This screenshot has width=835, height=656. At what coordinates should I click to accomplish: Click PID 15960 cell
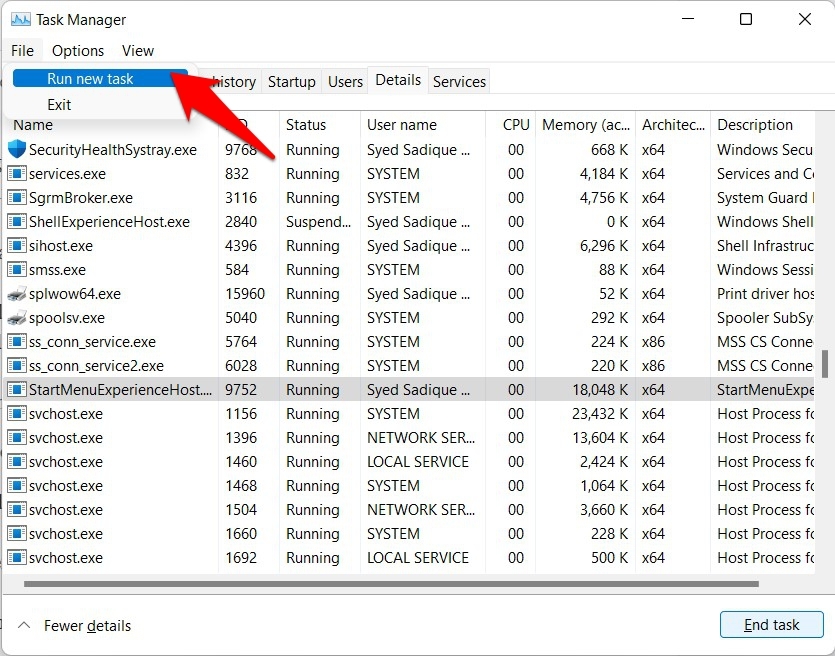[x=244, y=294]
